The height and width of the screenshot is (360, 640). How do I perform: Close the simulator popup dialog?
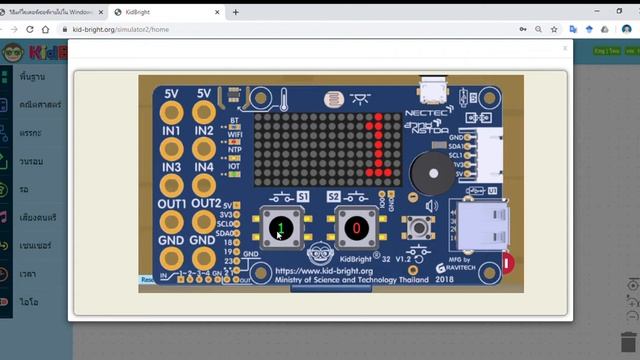(x=565, y=48)
